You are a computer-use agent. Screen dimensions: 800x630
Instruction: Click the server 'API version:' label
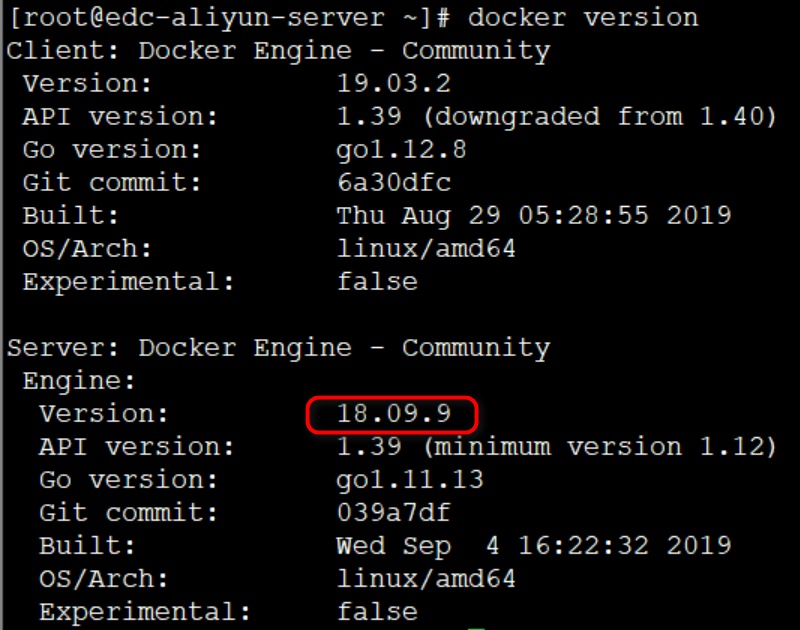tap(137, 447)
